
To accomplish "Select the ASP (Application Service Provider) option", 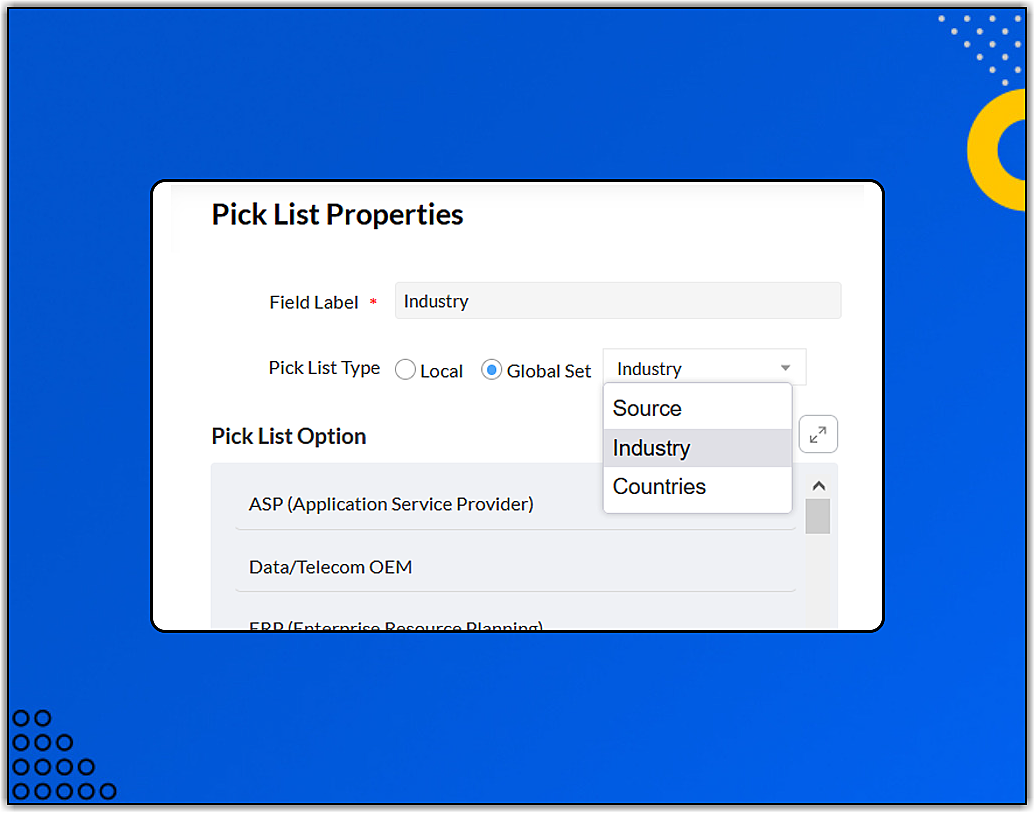I will point(391,504).
